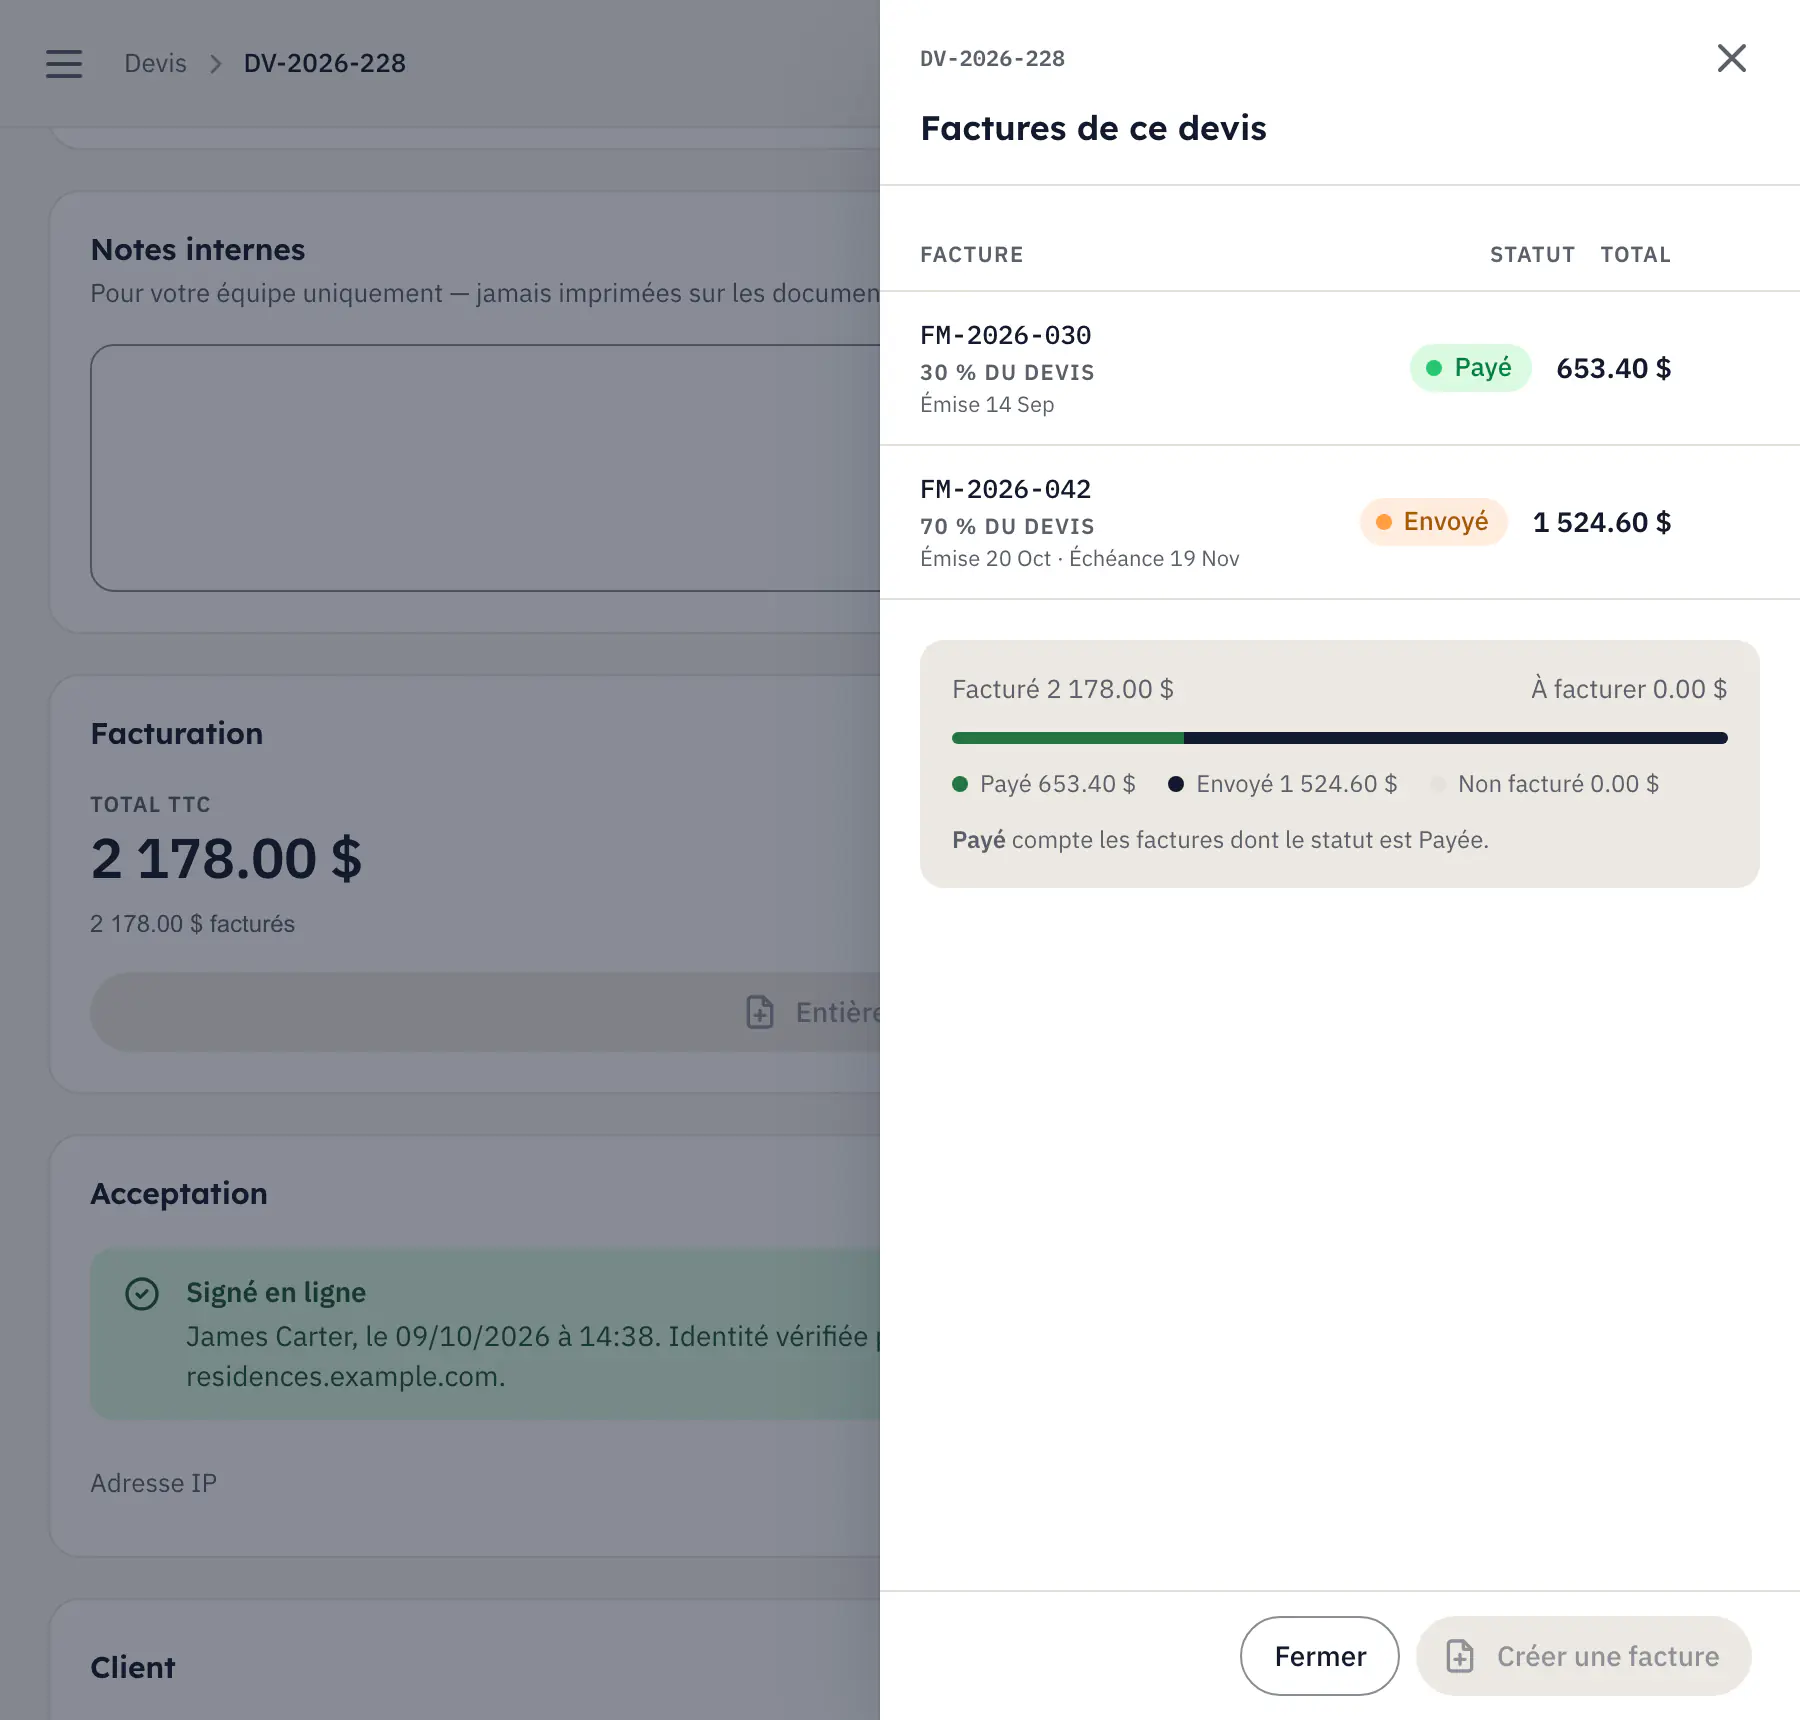Click the document-plus icon in Créer une facture

tap(1460, 1656)
